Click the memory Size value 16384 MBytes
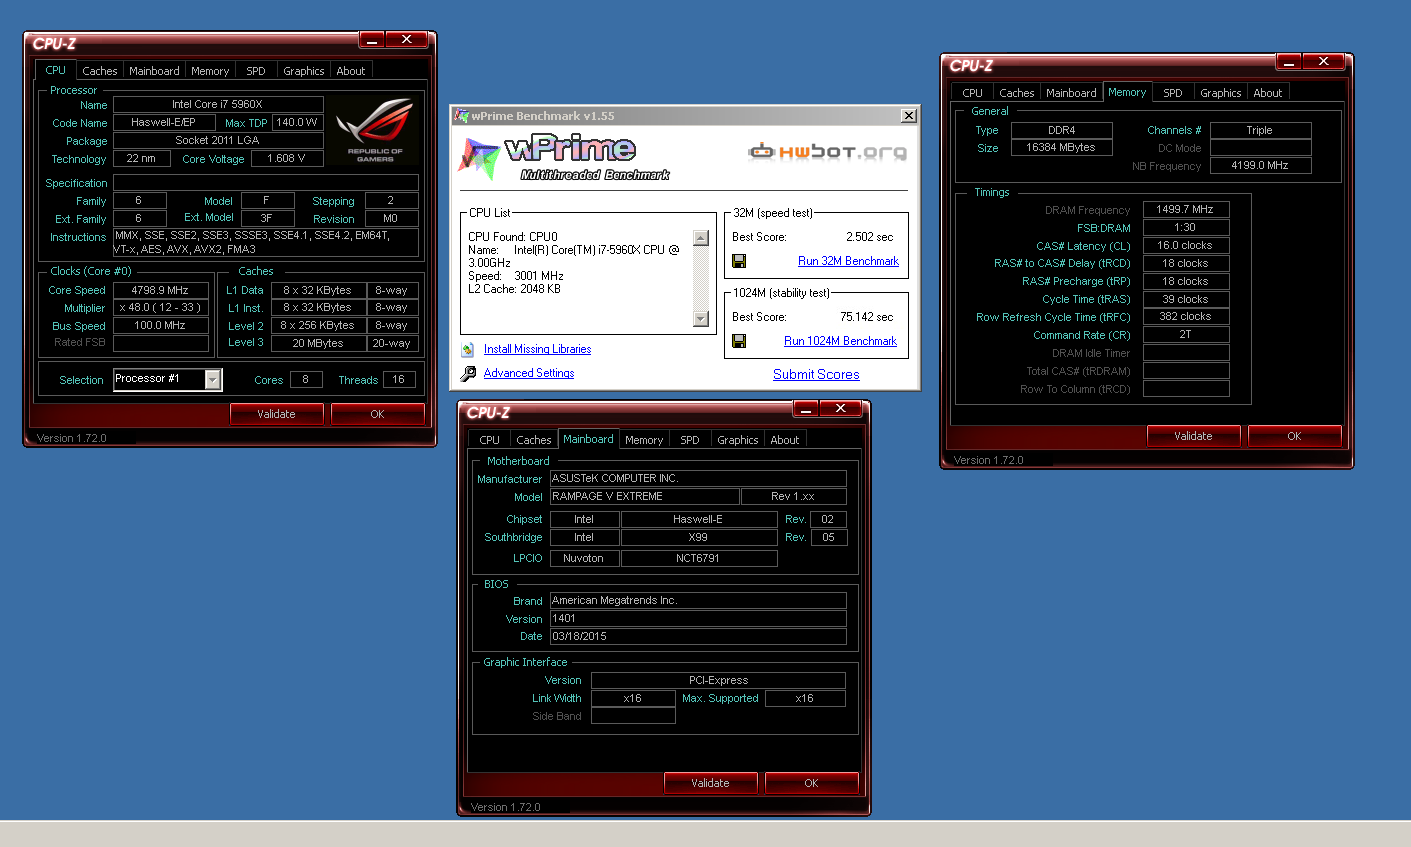 pyautogui.click(x=1061, y=148)
